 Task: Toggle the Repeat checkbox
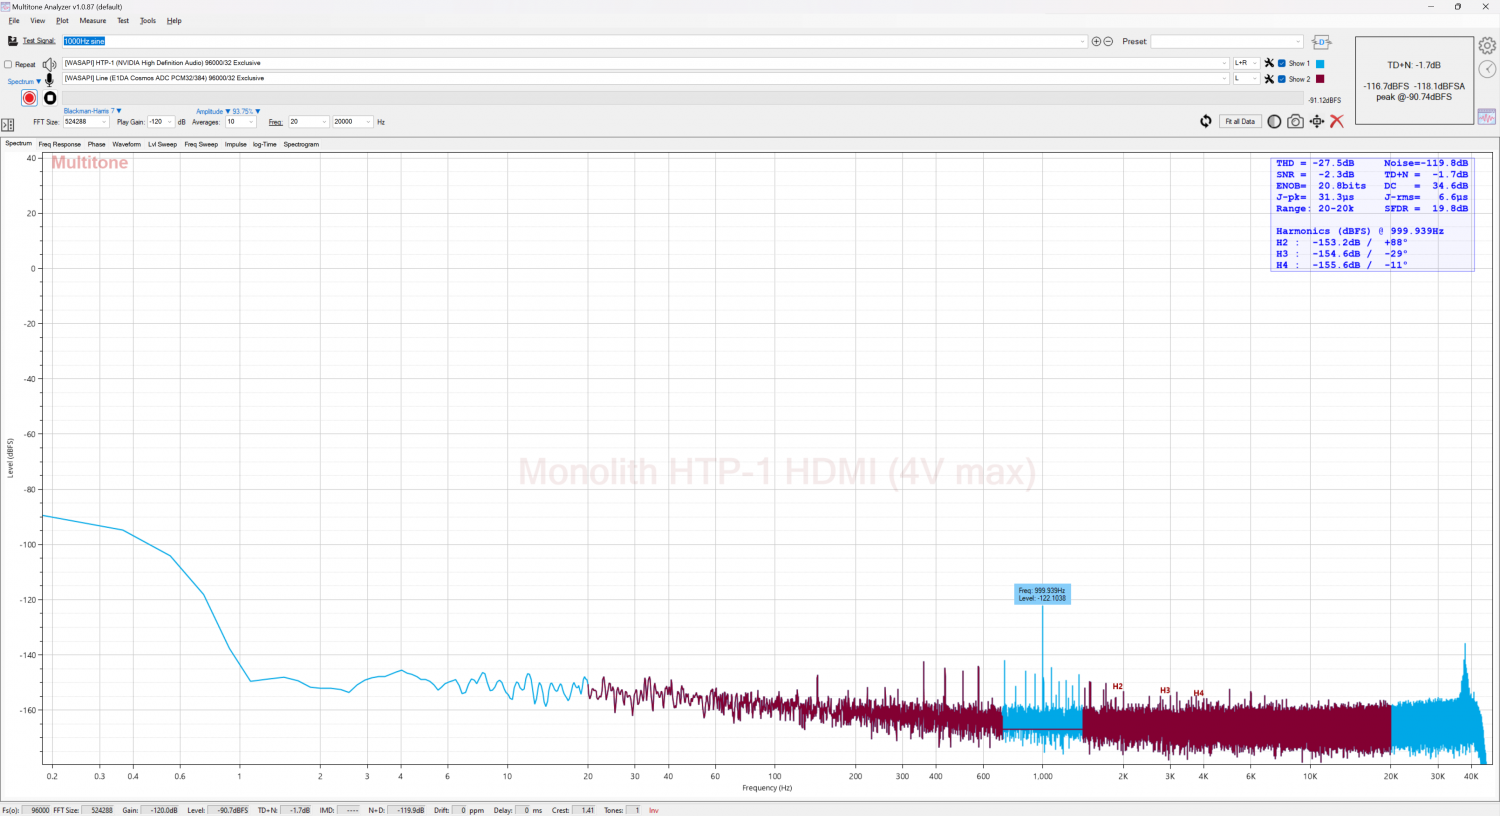8,64
